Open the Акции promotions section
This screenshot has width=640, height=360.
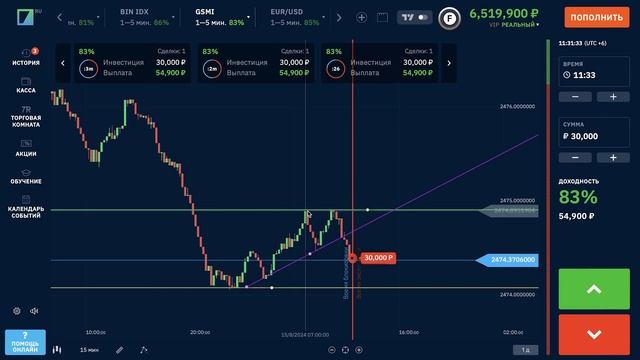26,148
